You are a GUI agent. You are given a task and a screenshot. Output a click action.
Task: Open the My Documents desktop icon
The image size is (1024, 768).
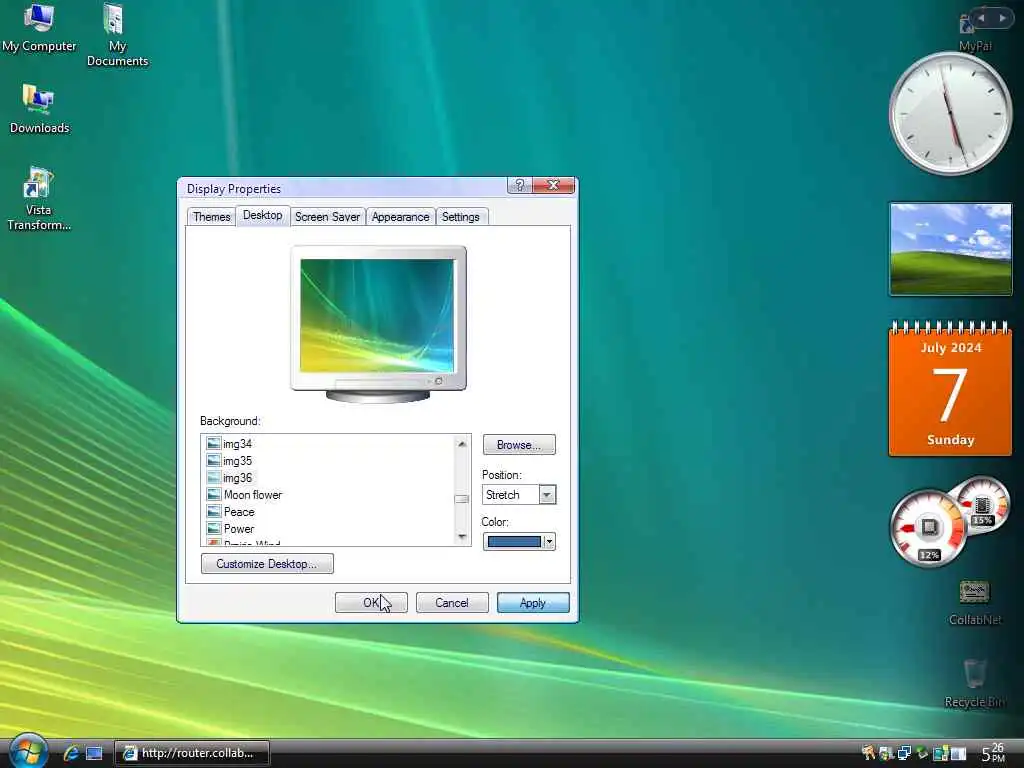coord(117,35)
